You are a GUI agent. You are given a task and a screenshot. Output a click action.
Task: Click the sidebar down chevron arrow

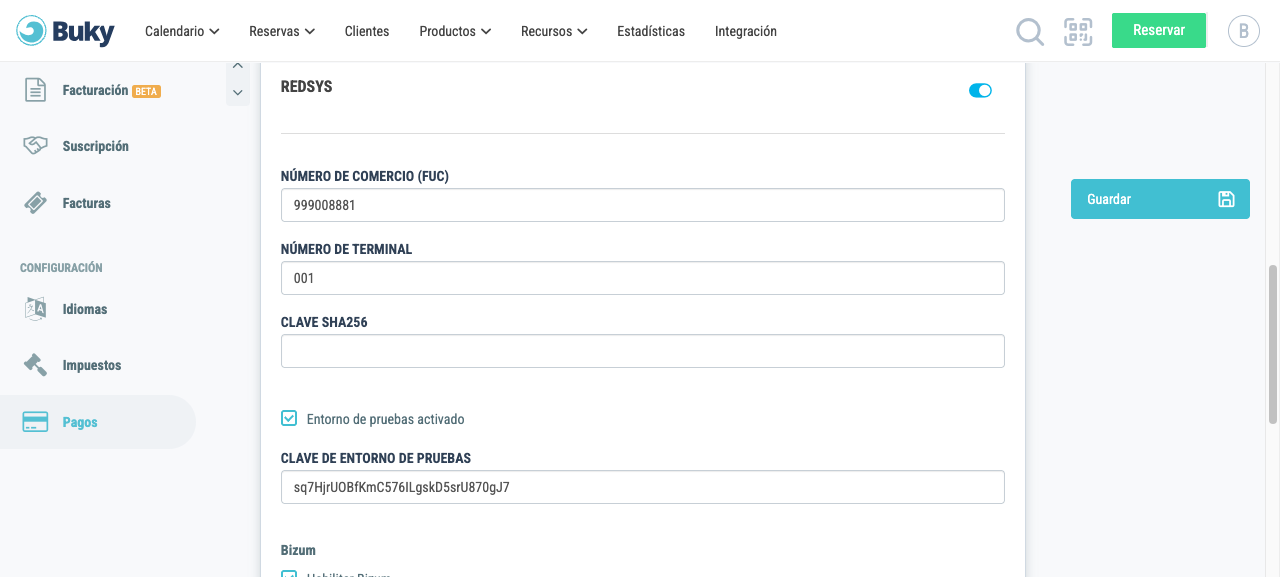tap(238, 92)
